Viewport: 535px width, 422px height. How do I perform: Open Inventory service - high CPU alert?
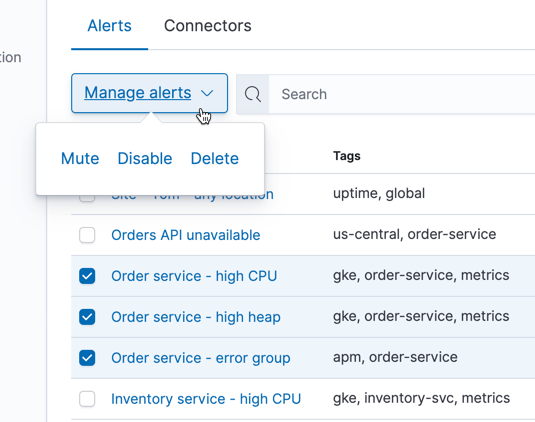[206, 399]
